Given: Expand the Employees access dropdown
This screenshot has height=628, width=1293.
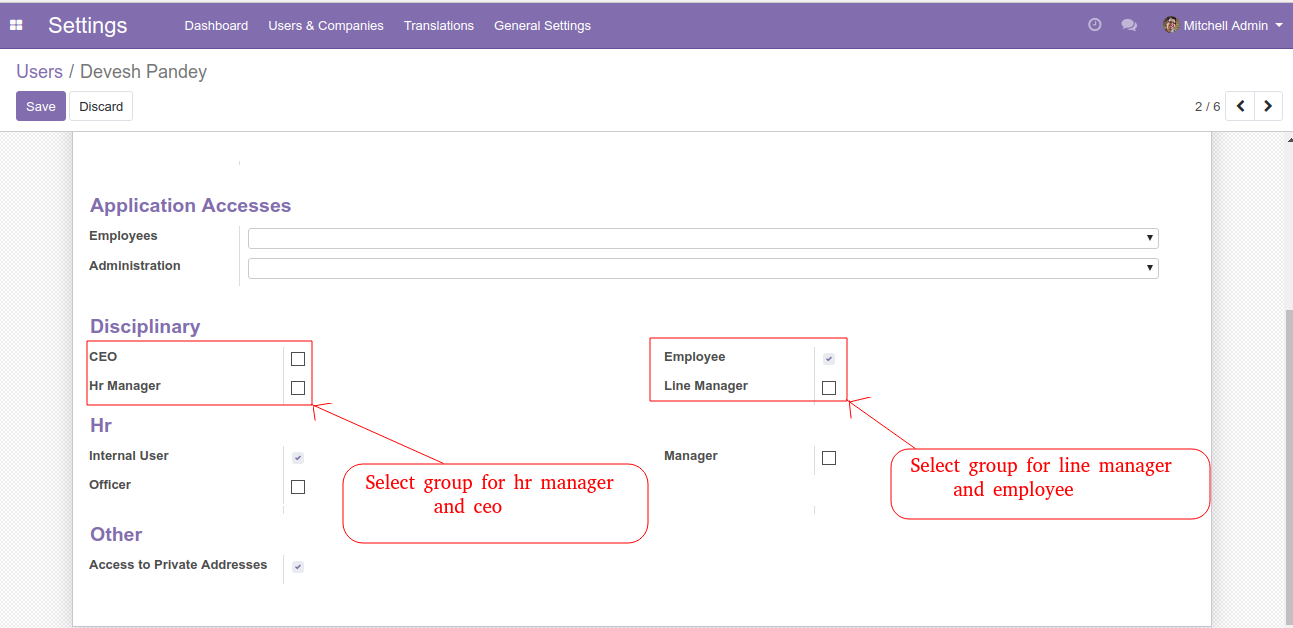Looking at the screenshot, I should [x=703, y=238].
